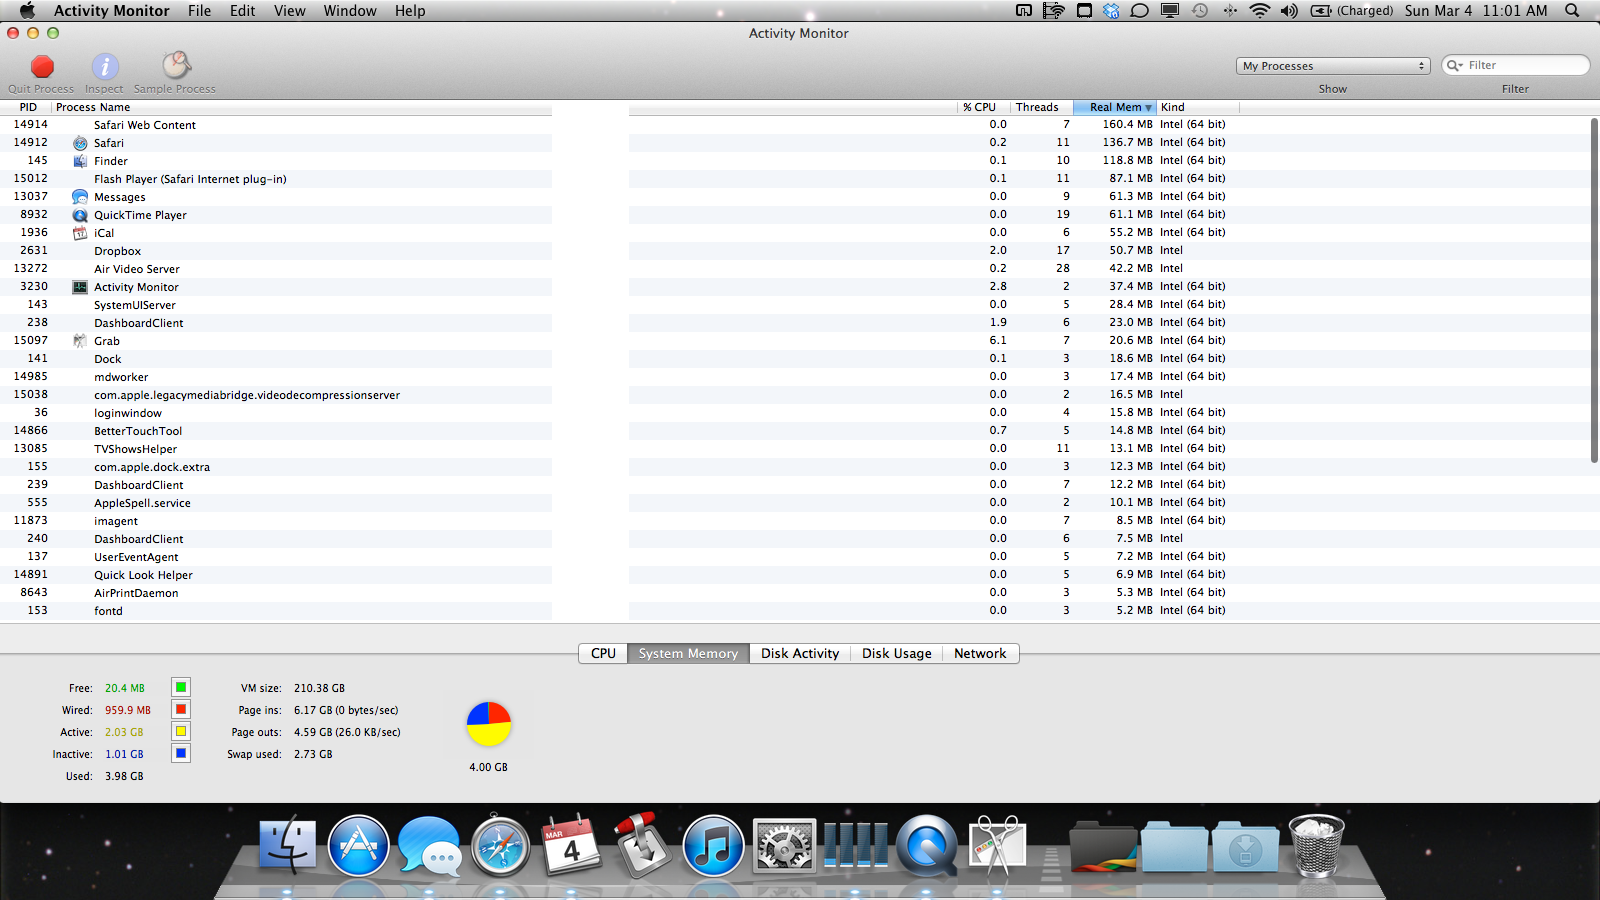This screenshot has width=1600, height=900.
Task: Switch to the Network tab
Action: 980,653
